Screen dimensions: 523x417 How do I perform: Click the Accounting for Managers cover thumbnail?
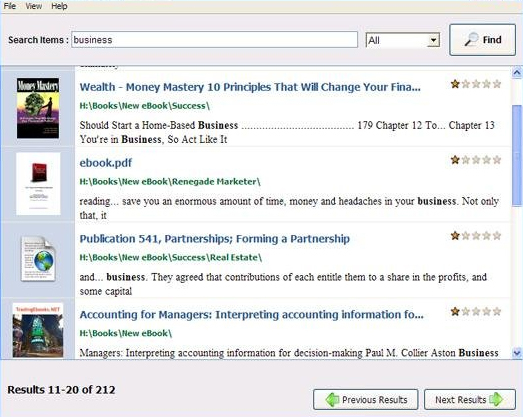coord(38,330)
